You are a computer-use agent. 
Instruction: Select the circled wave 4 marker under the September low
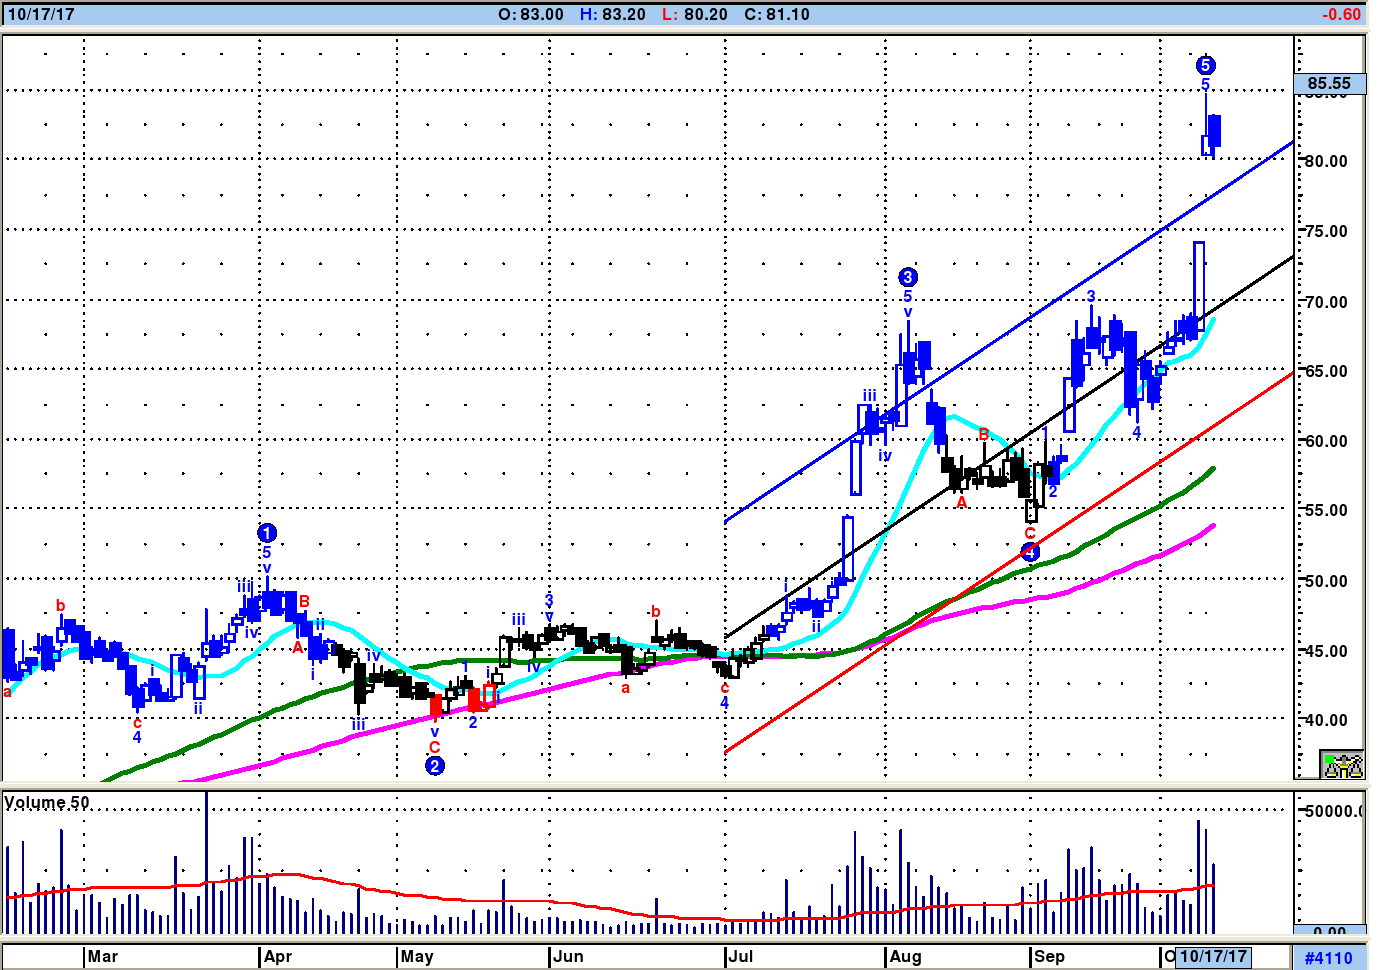point(1031,552)
